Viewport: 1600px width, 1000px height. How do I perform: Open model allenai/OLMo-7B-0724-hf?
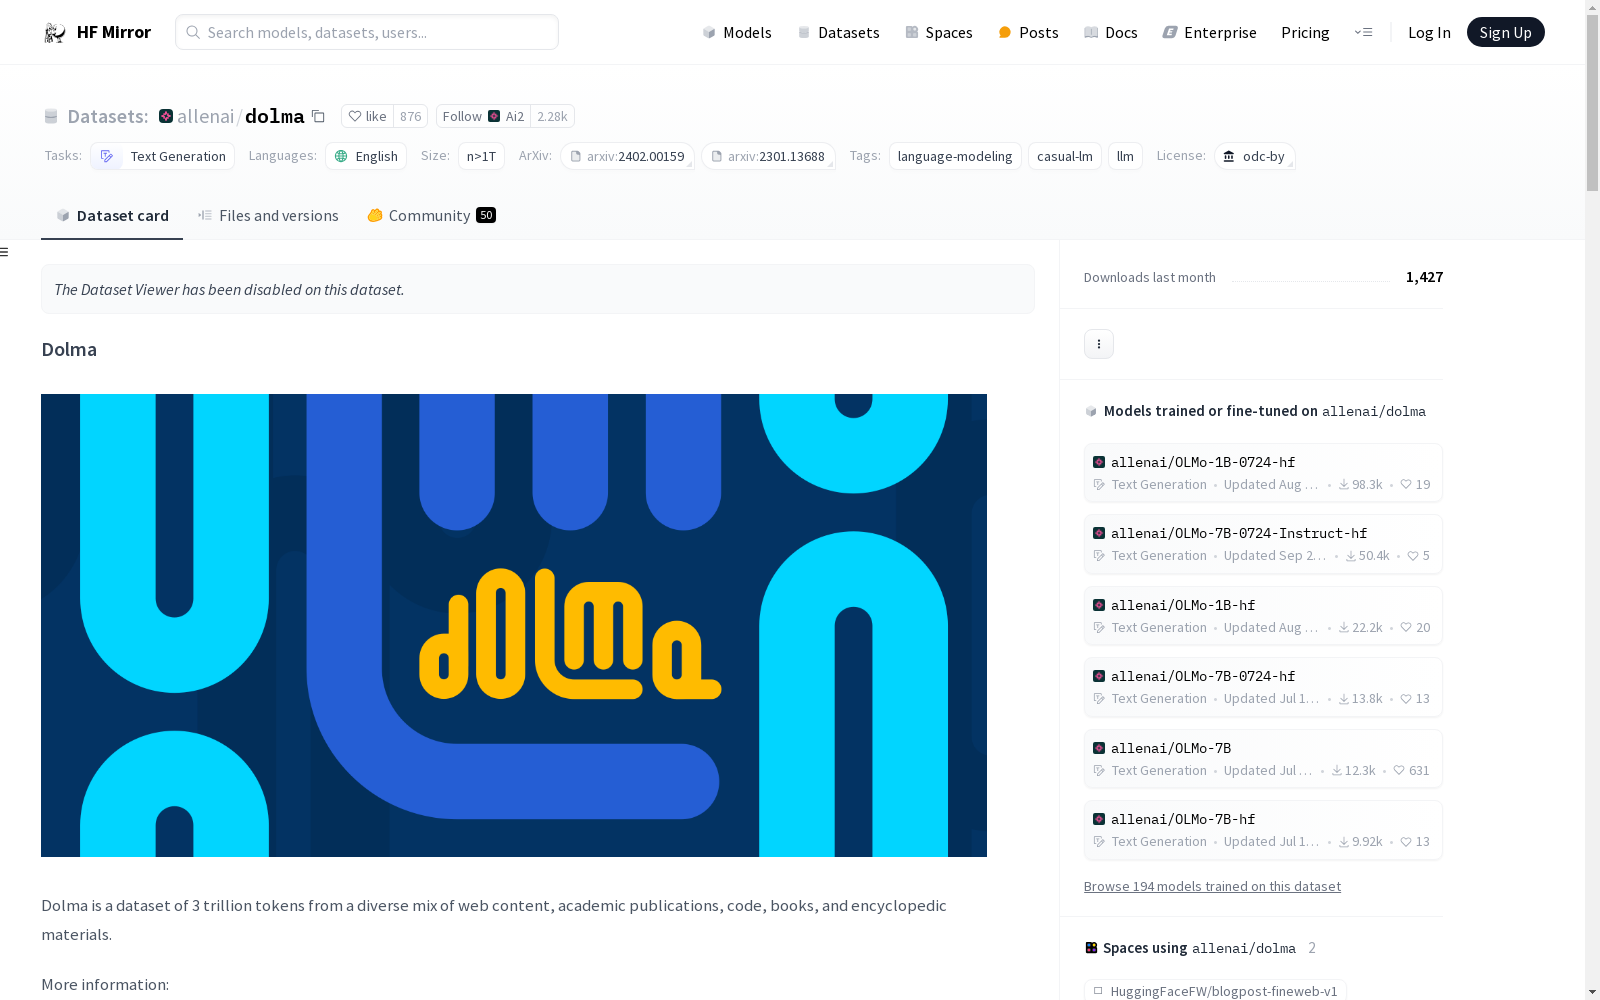point(1263,687)
